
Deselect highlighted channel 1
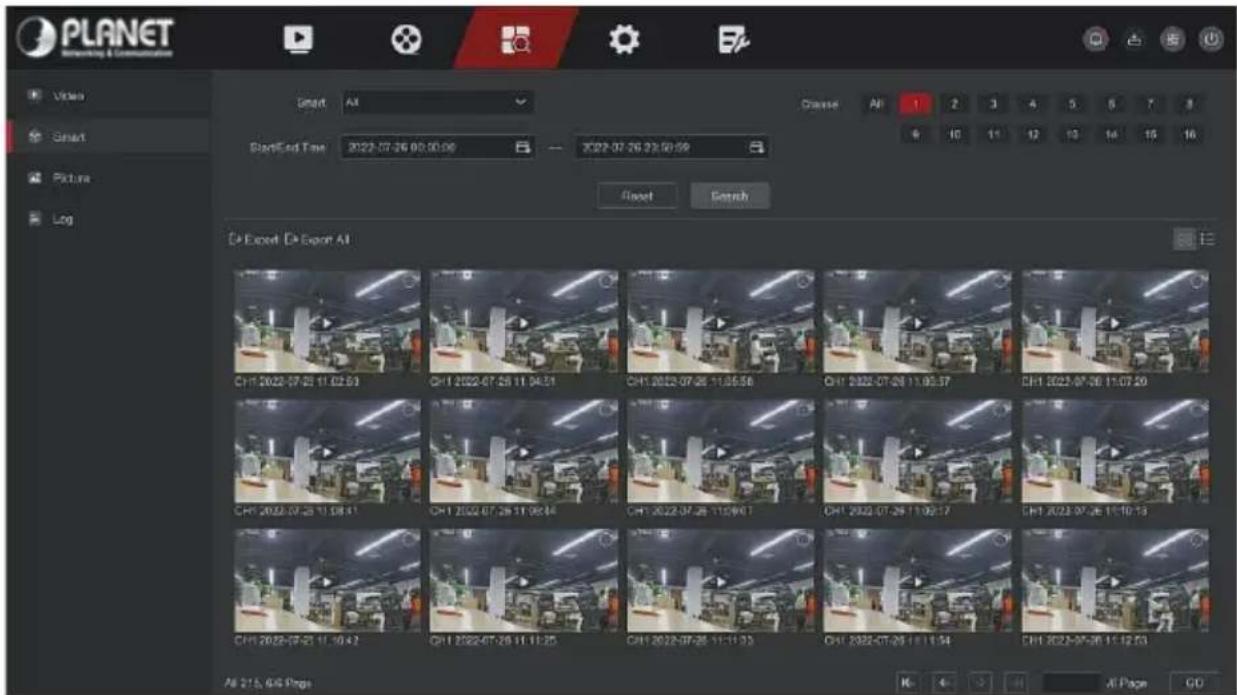point(915,103)
